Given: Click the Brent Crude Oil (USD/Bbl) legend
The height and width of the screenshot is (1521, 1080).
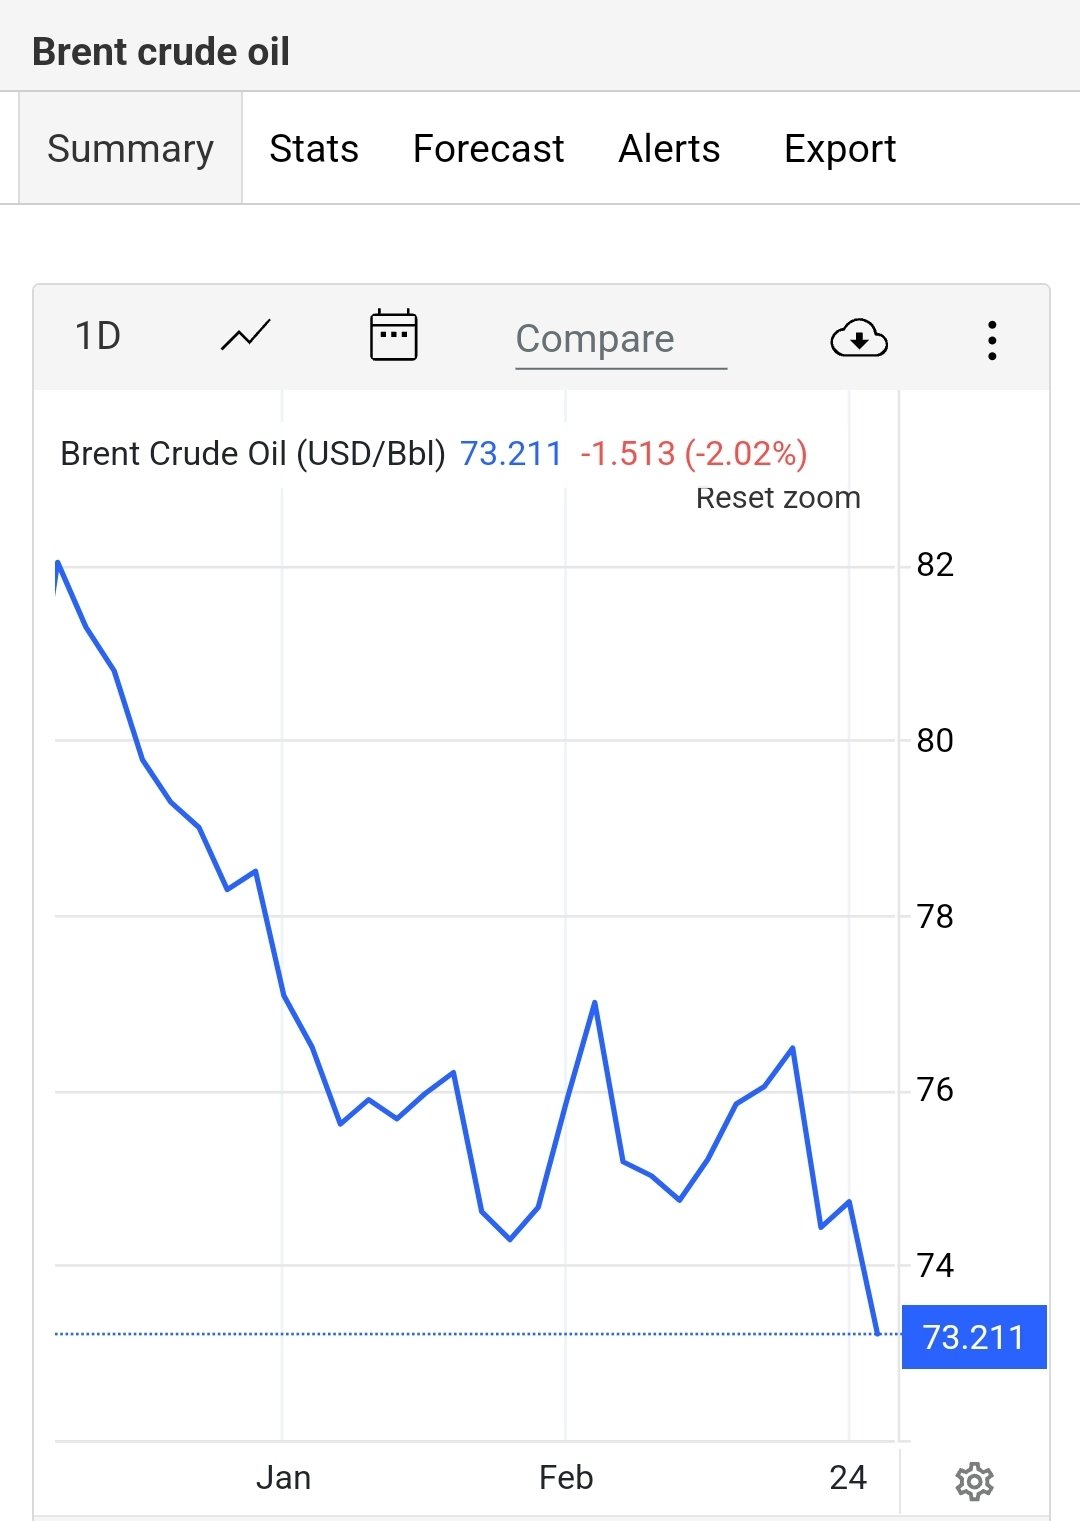Looking at the screenshot, I should point(253,453).
